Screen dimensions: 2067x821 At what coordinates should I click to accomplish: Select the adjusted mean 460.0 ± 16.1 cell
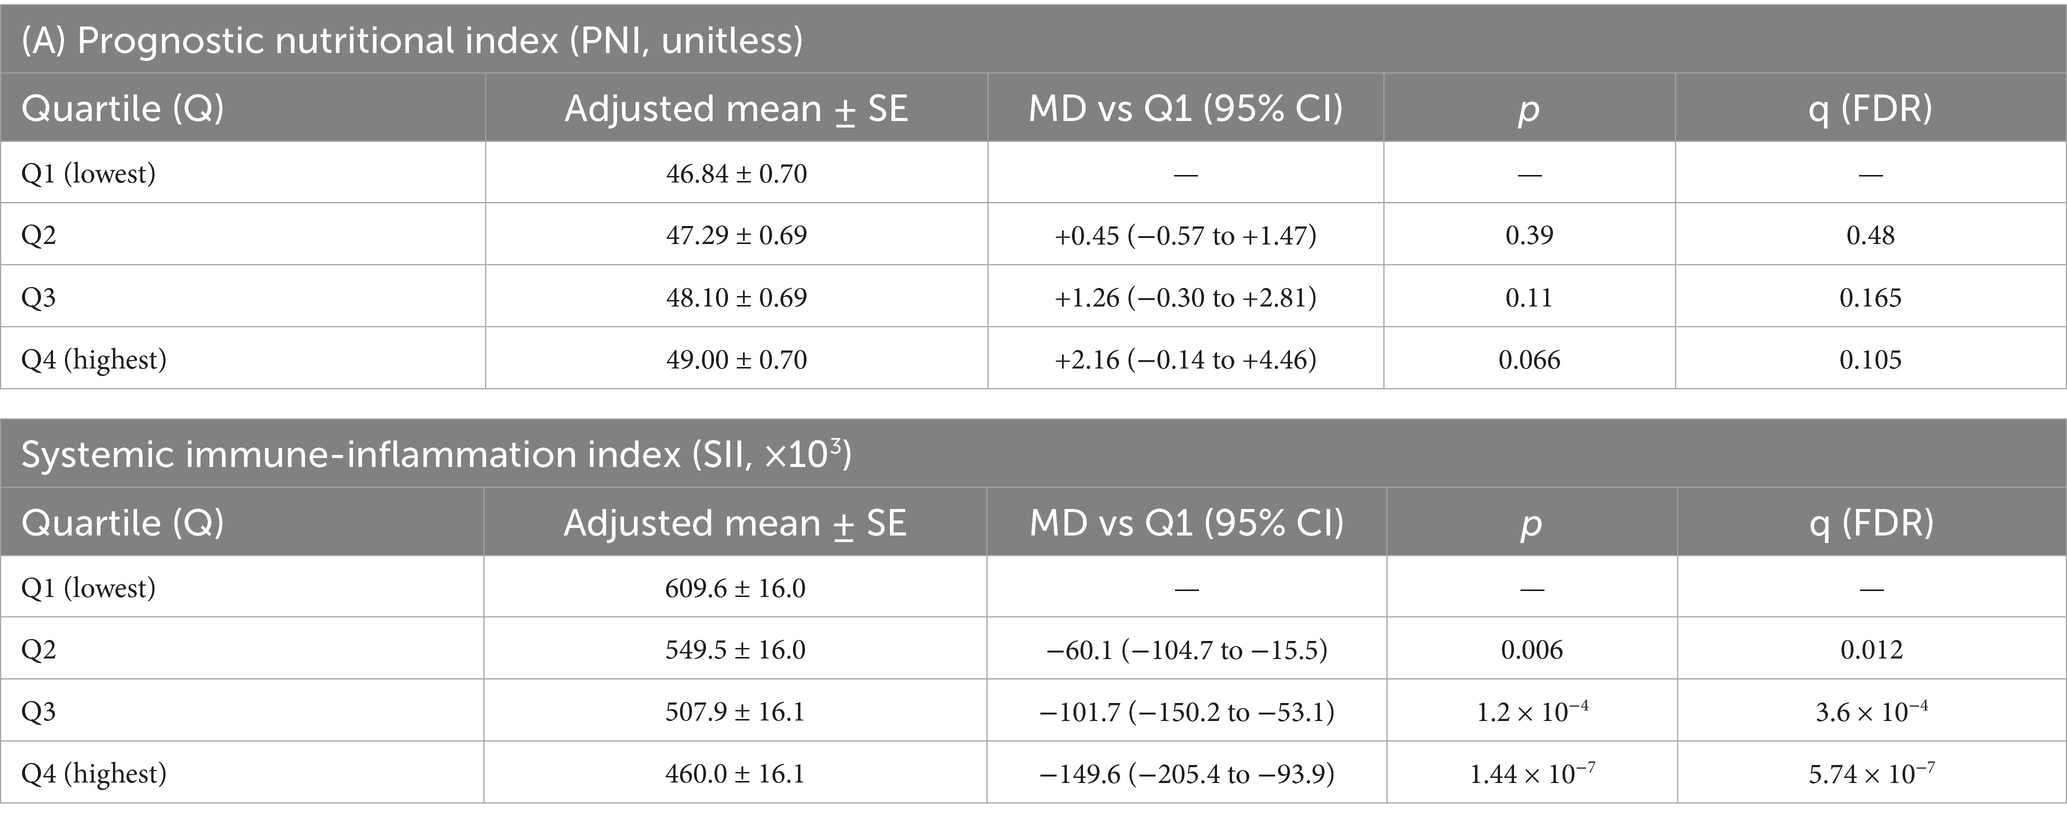(x=735, y=774)
